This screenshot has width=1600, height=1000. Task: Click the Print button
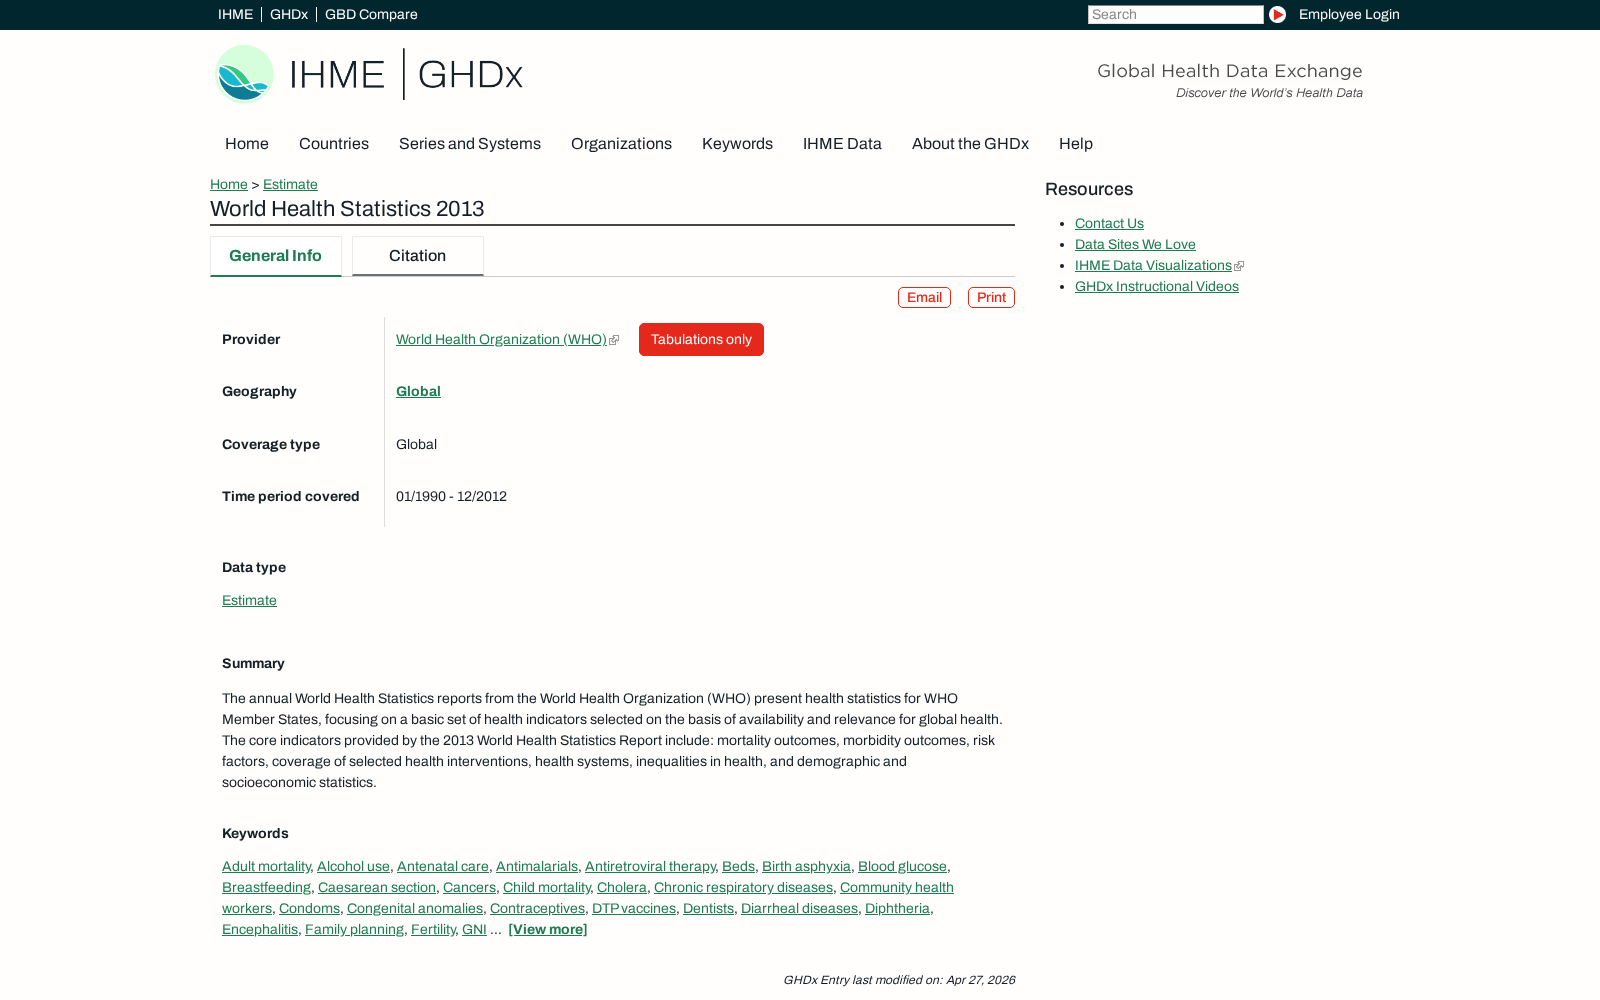pos(991,298)
